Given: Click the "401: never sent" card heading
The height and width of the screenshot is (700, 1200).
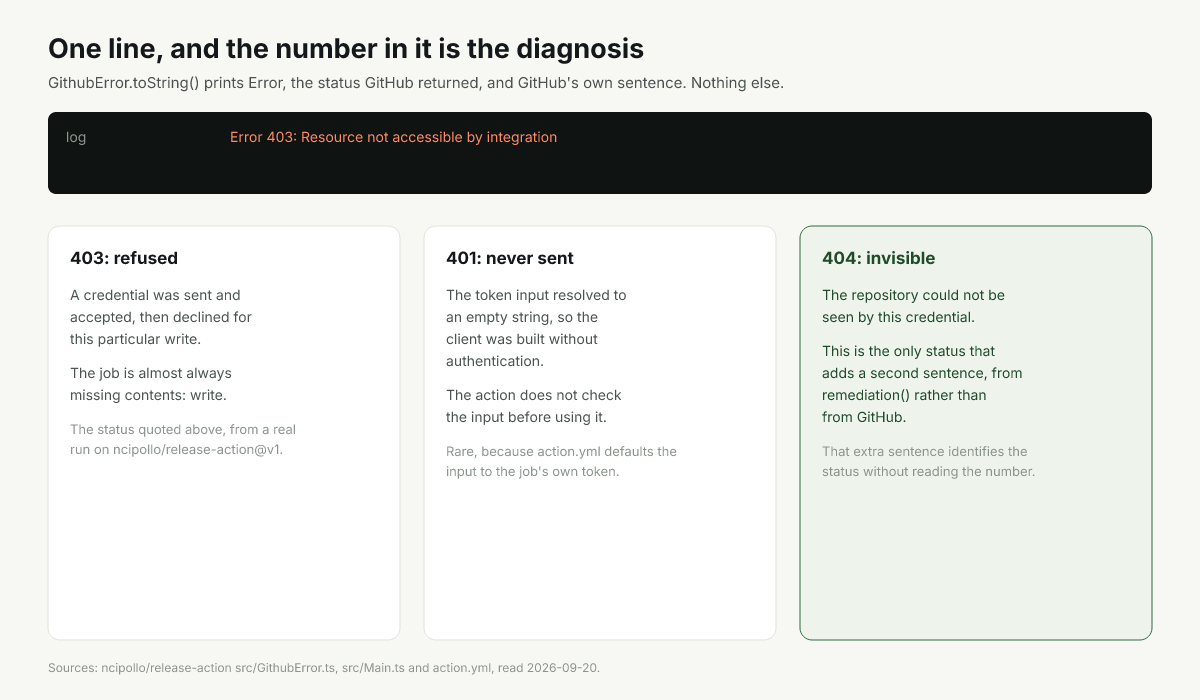Looking at the screenshot, I should coord(510,258).
